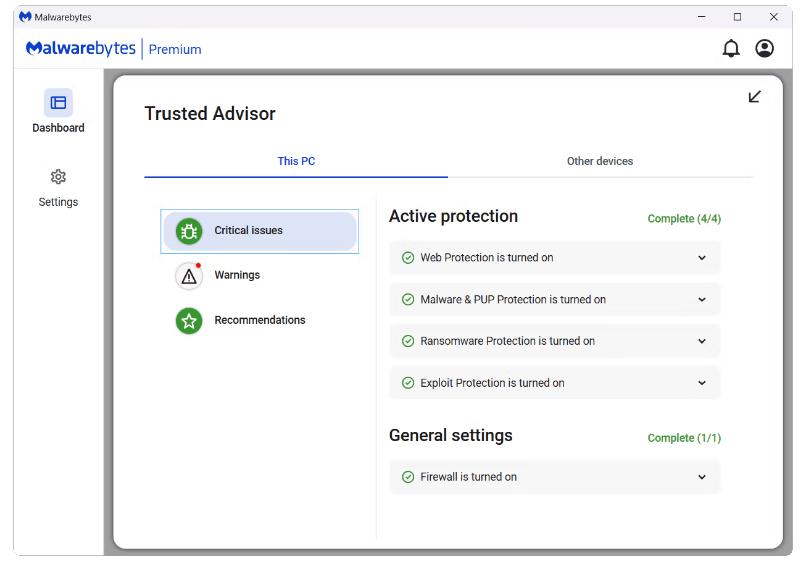This screenshot has height=564, width=806.
Task: Expand Malware & PUP Protection chevron
Action: 701,300
